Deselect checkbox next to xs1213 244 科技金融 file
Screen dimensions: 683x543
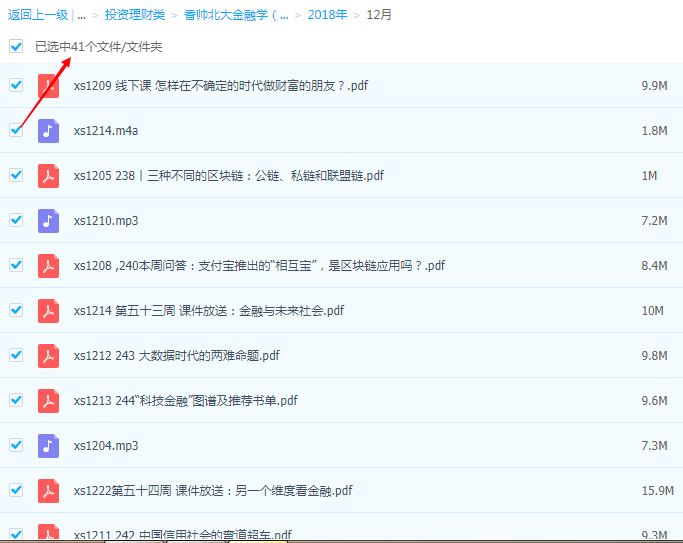click(16, 400)
